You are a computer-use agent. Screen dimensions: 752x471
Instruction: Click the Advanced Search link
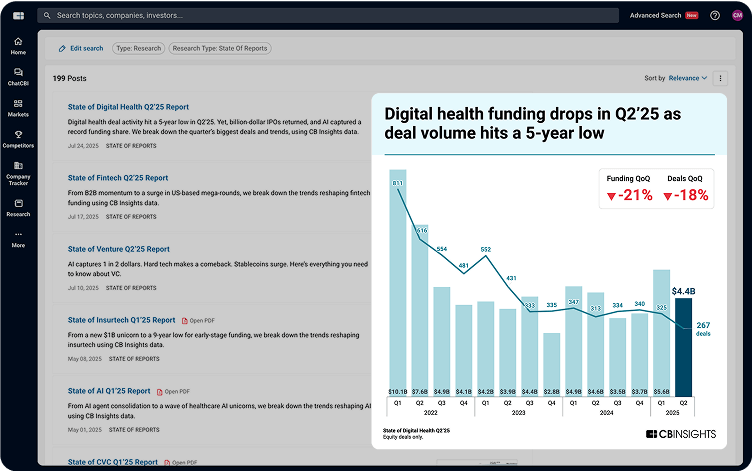655,16
